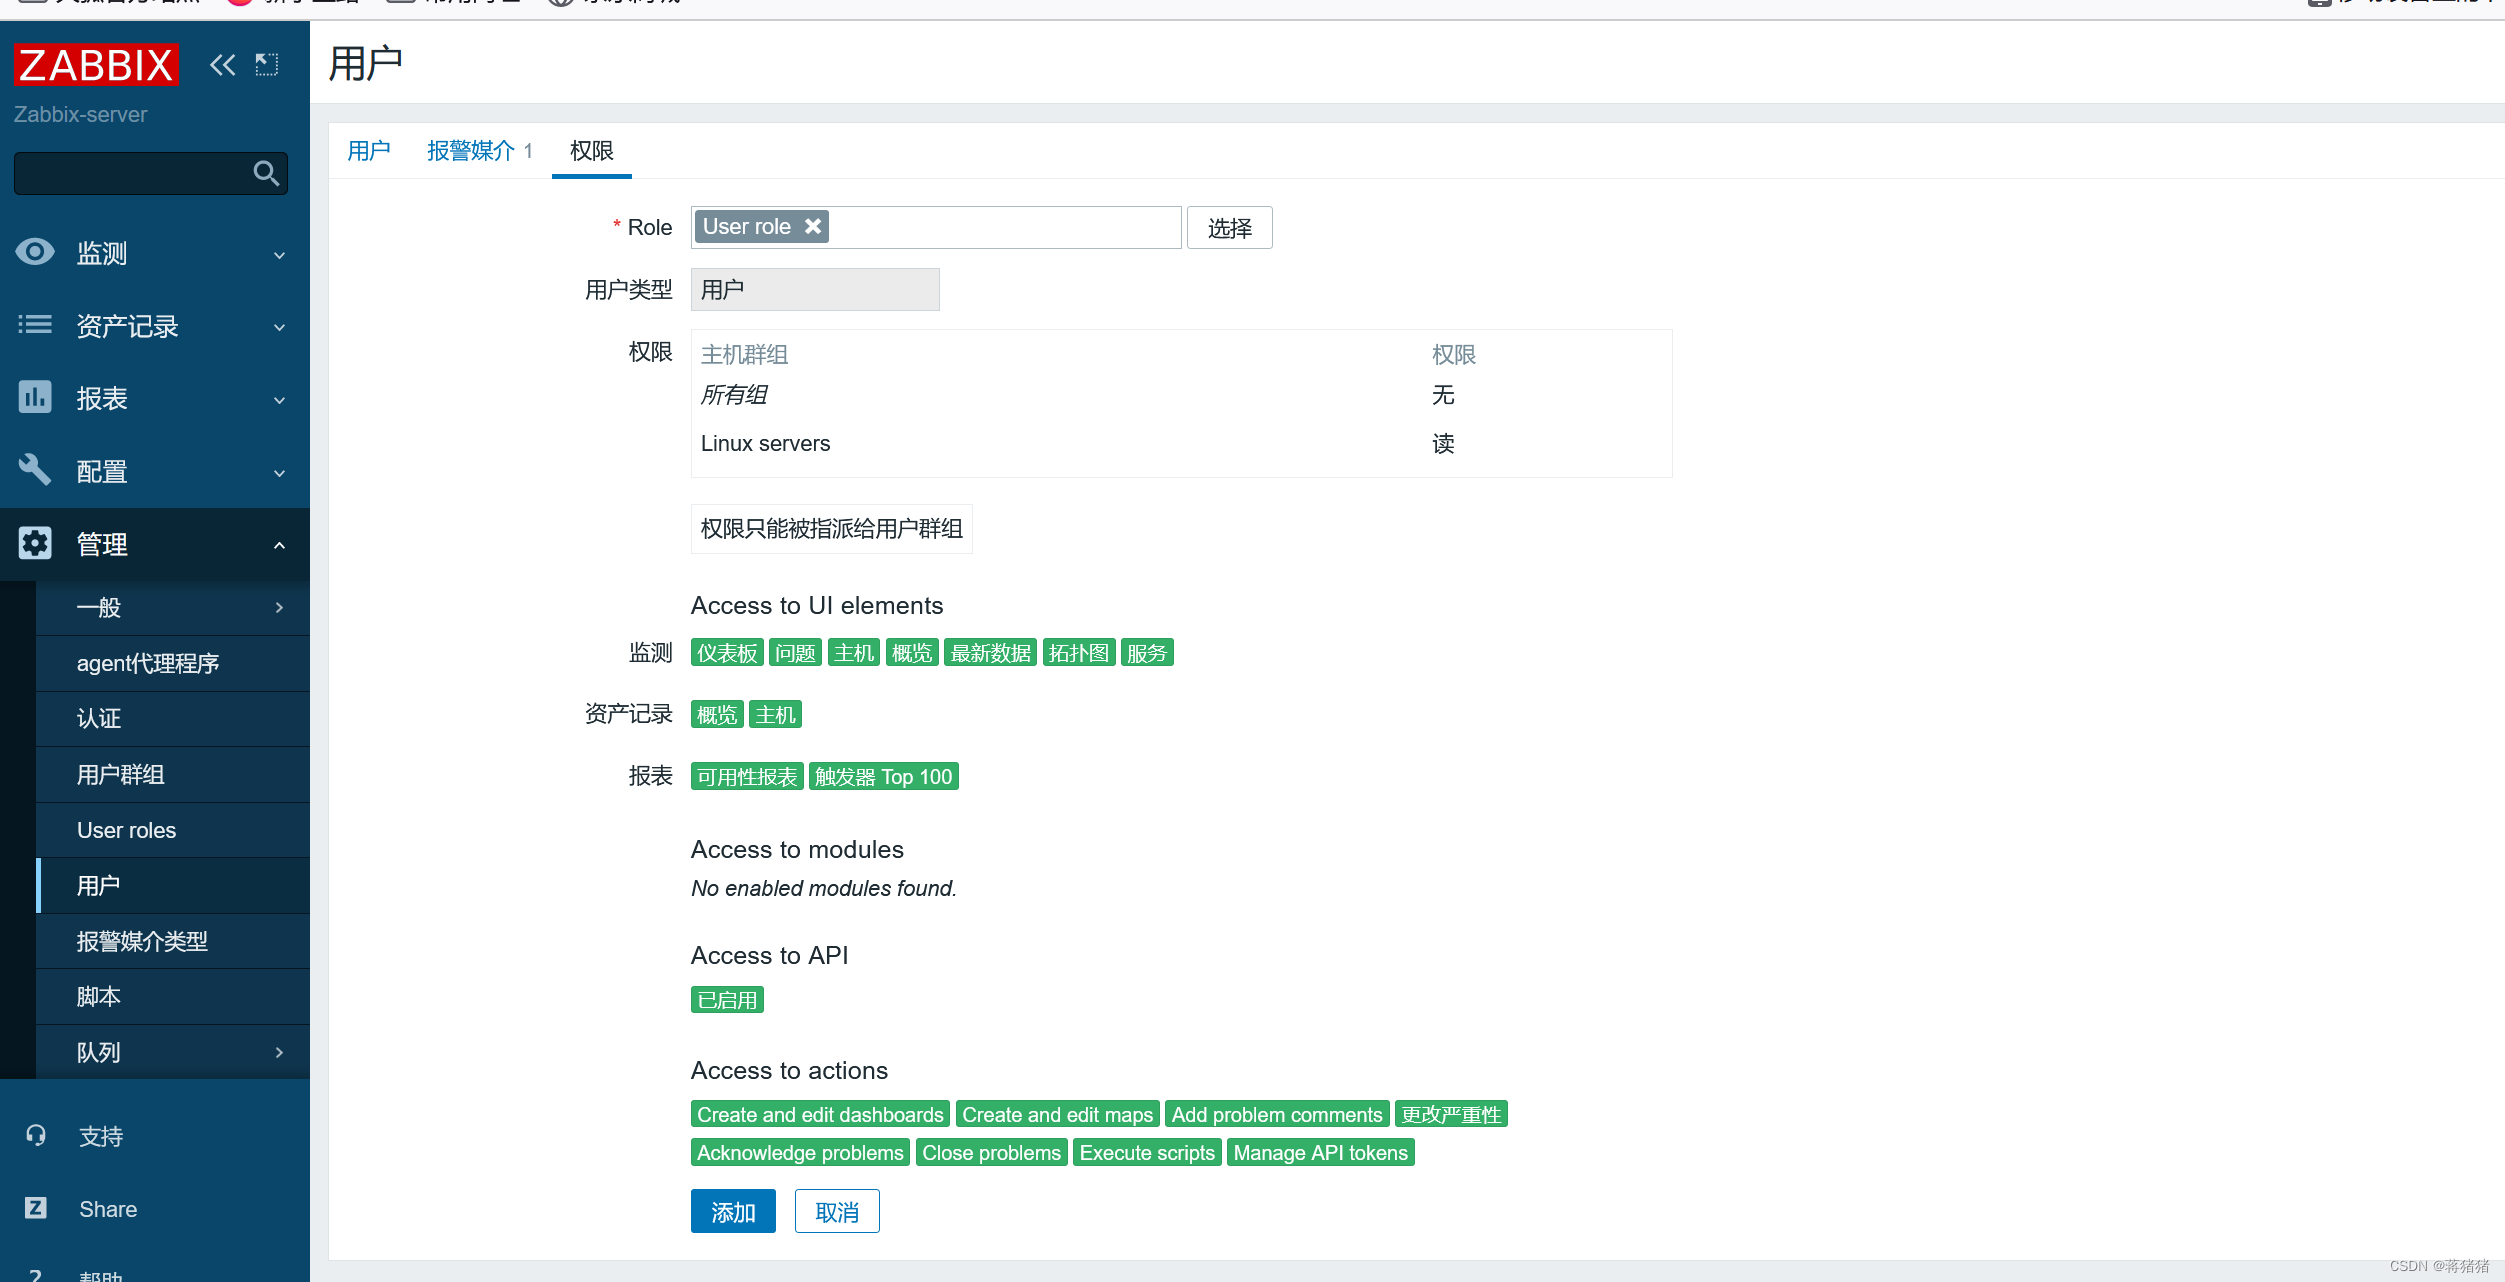The height and width of the screenshot is (1282, 2505).
Task: Click the 选择 button next to Role
Action: tap(1229, 228)
